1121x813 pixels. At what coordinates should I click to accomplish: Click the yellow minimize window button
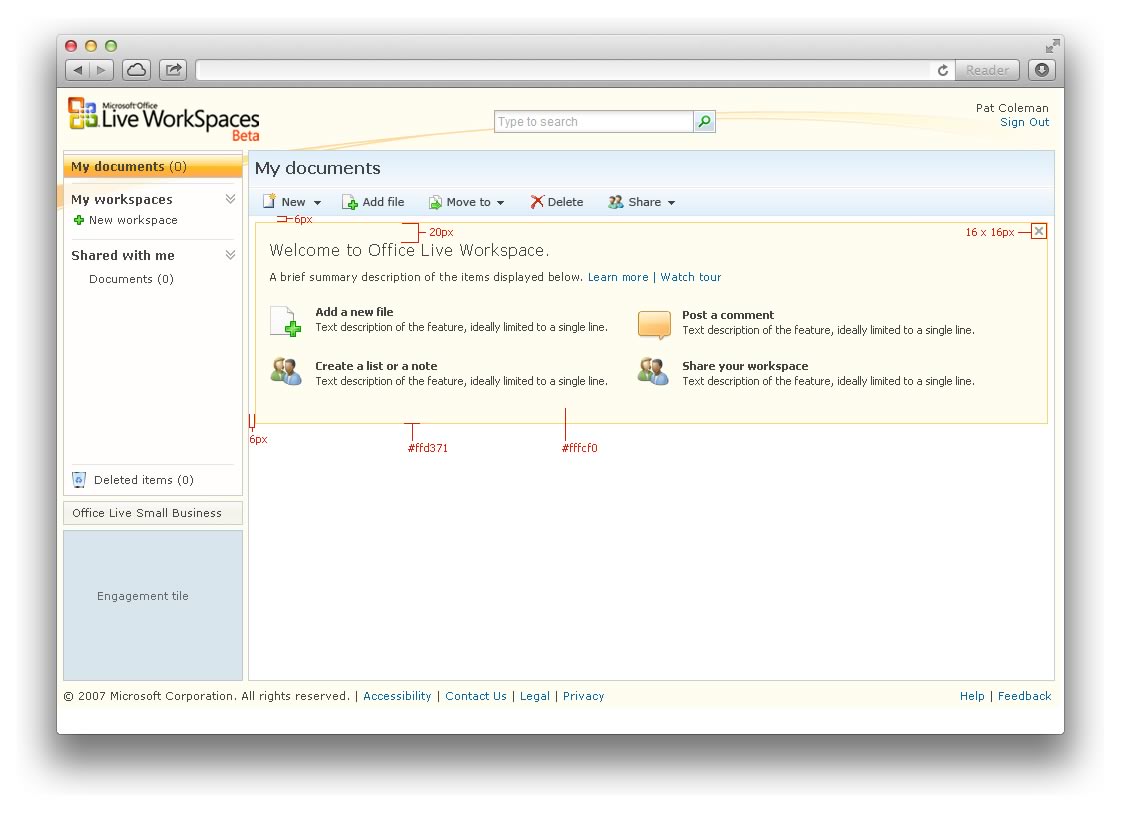(91, 46)
